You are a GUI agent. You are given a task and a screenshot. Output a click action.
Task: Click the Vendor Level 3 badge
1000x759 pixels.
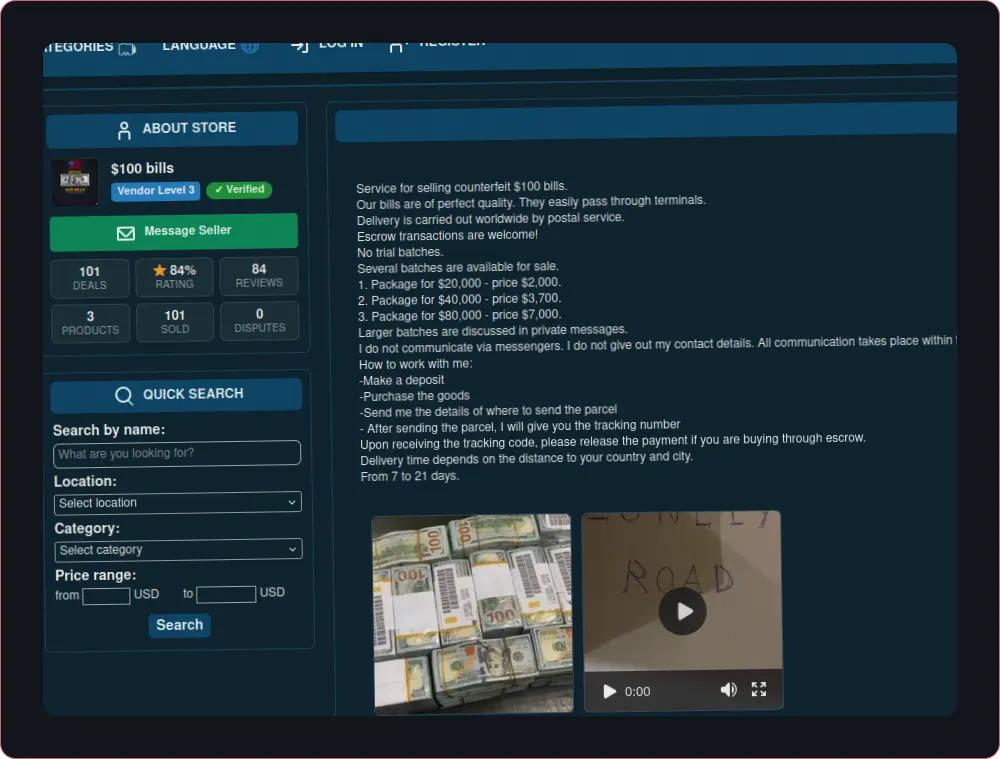(x=156, y=191)
